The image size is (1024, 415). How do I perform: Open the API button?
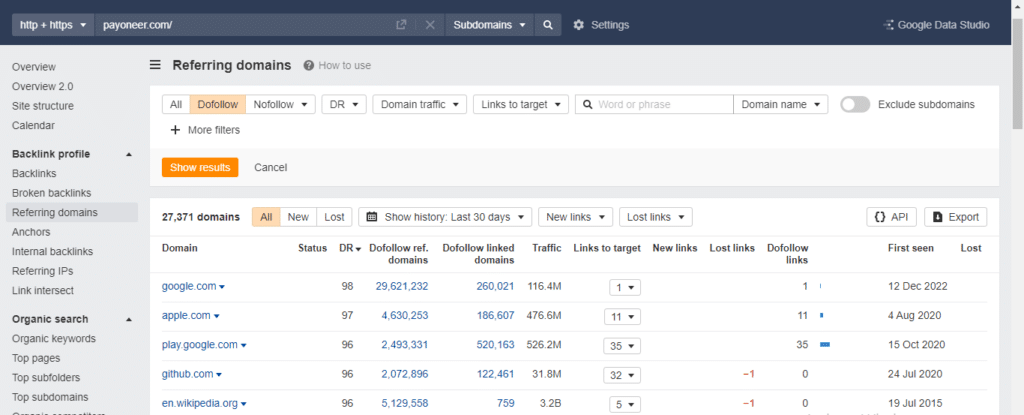pos(891,217)
